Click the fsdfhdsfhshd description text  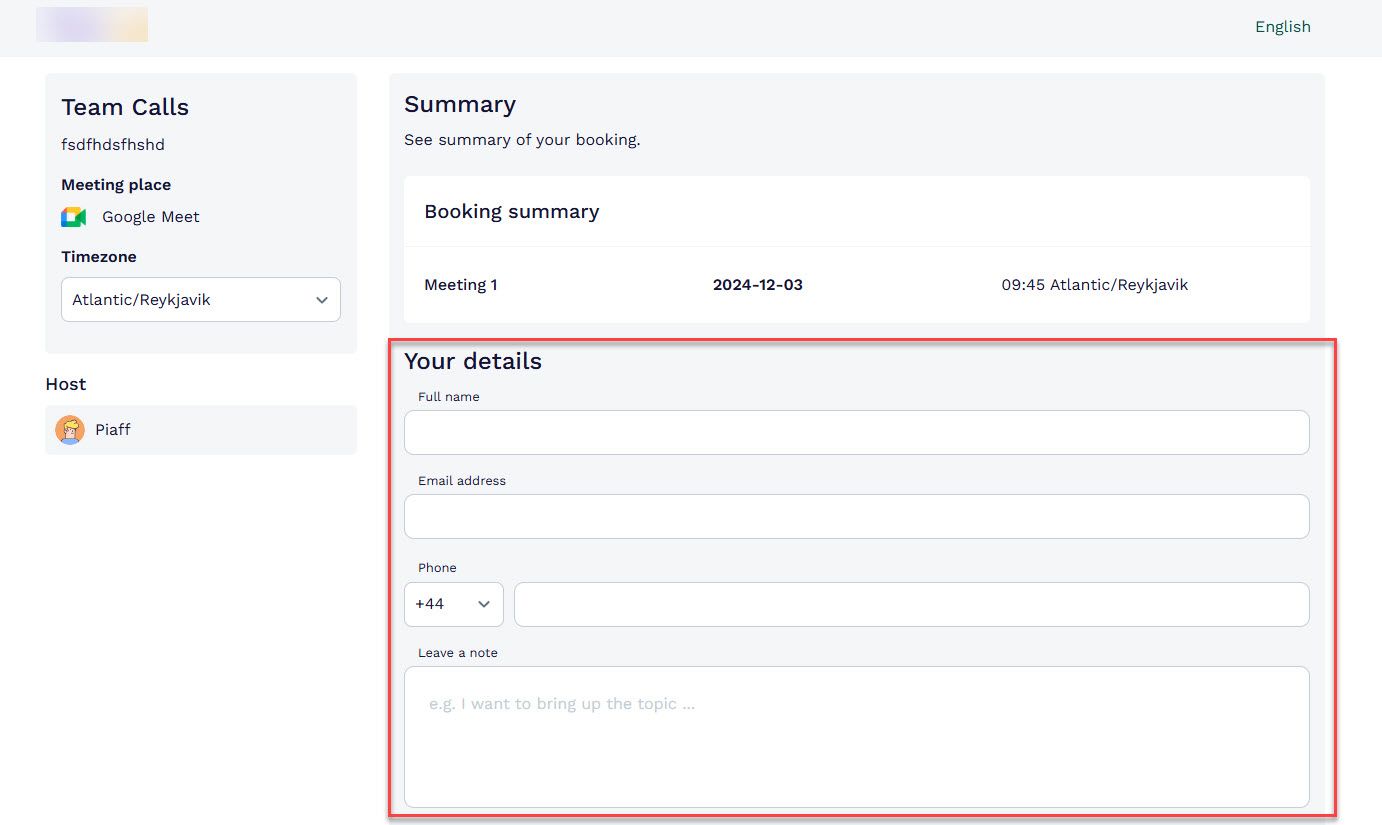click(x=112, y=144)
